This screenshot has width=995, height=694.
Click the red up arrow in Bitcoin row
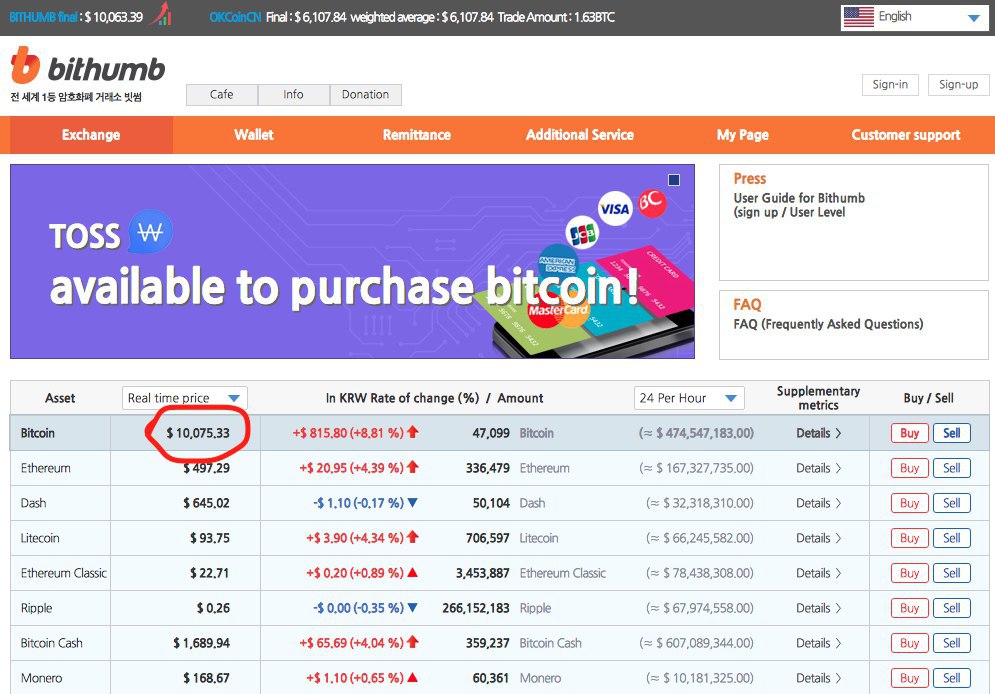(412, 432)
